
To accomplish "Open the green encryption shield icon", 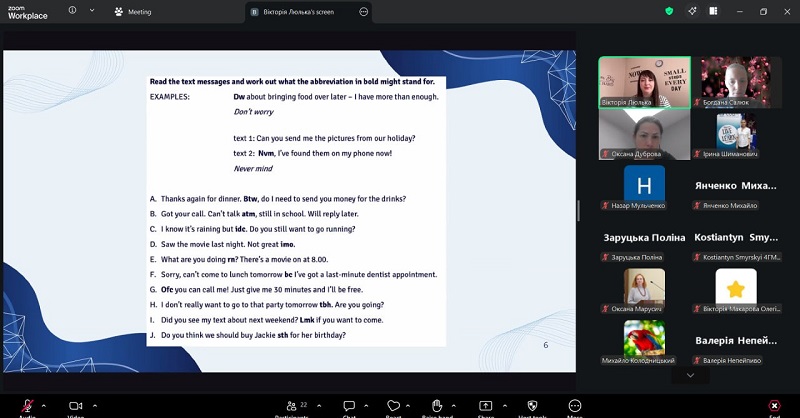I will 669,11.
